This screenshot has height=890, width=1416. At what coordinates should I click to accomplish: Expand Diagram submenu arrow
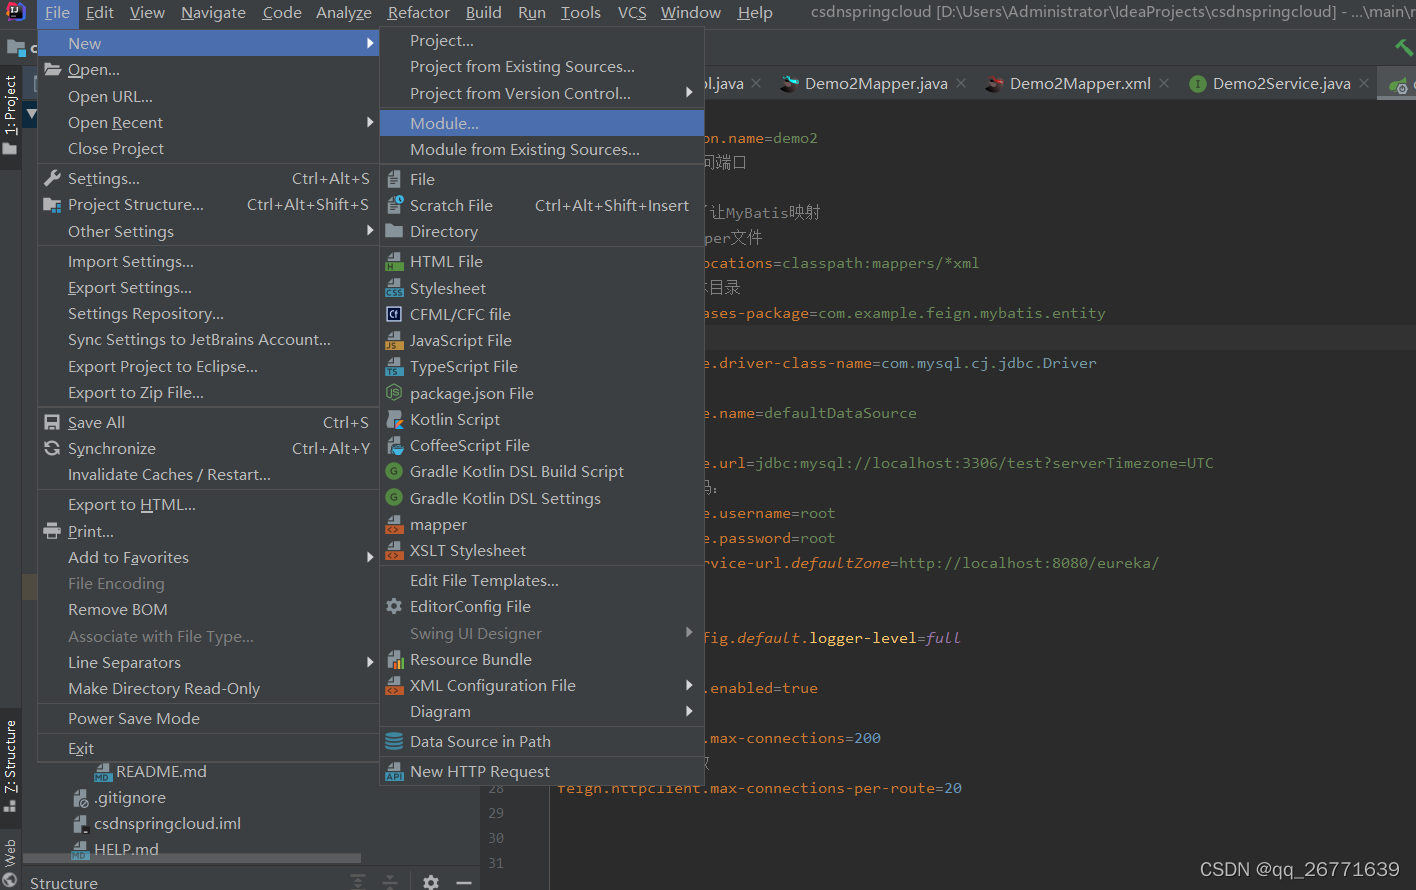[x=689, y=711]
